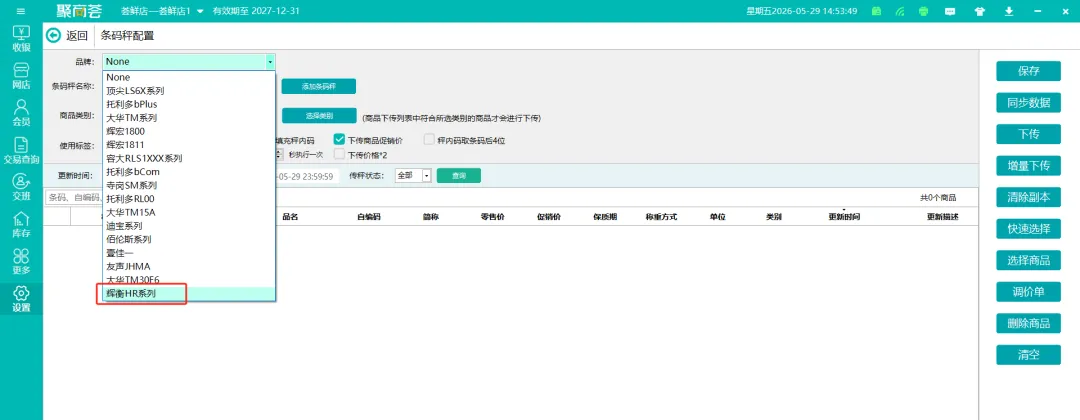
Task: Open the 交班 shift handover section
Action: tap(21, 188)
